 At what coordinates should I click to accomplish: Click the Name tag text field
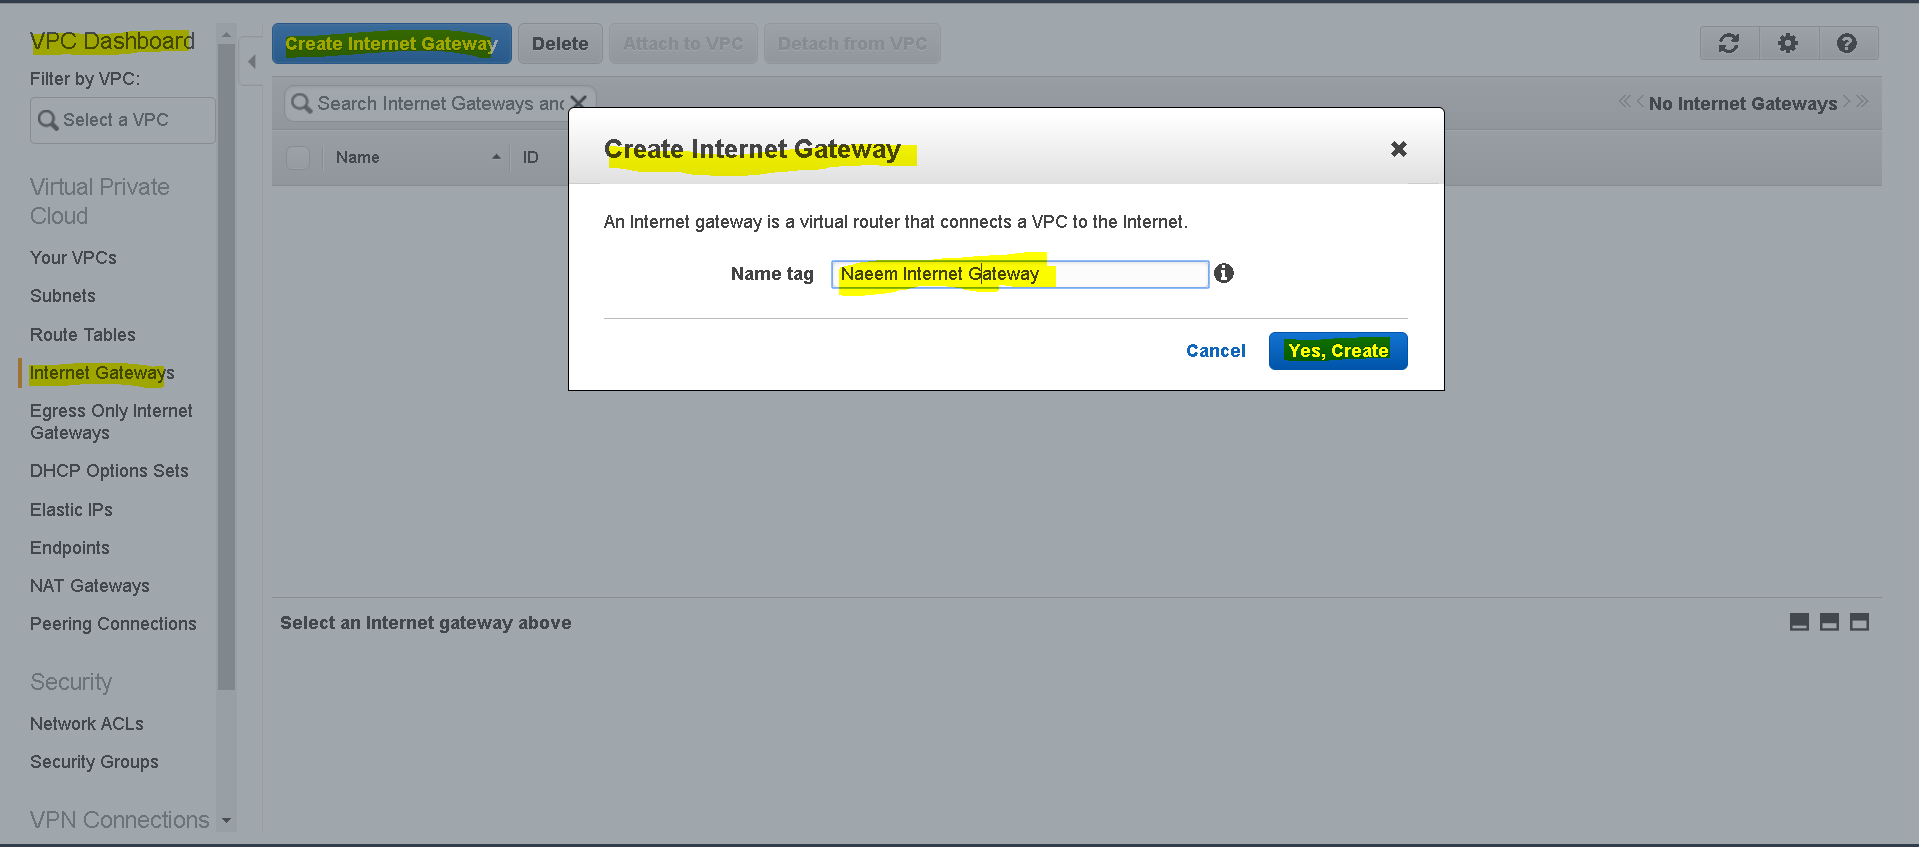[1020, 274]
